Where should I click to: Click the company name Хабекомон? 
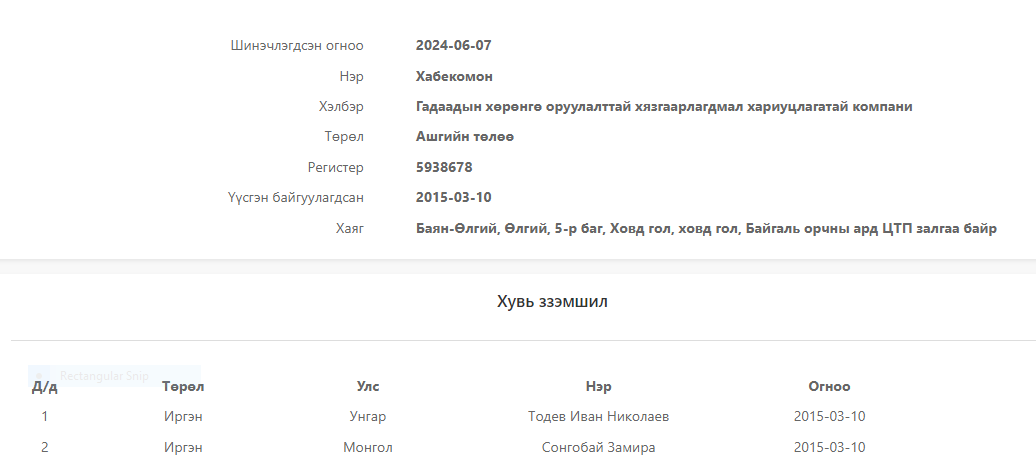pos(454,76)
